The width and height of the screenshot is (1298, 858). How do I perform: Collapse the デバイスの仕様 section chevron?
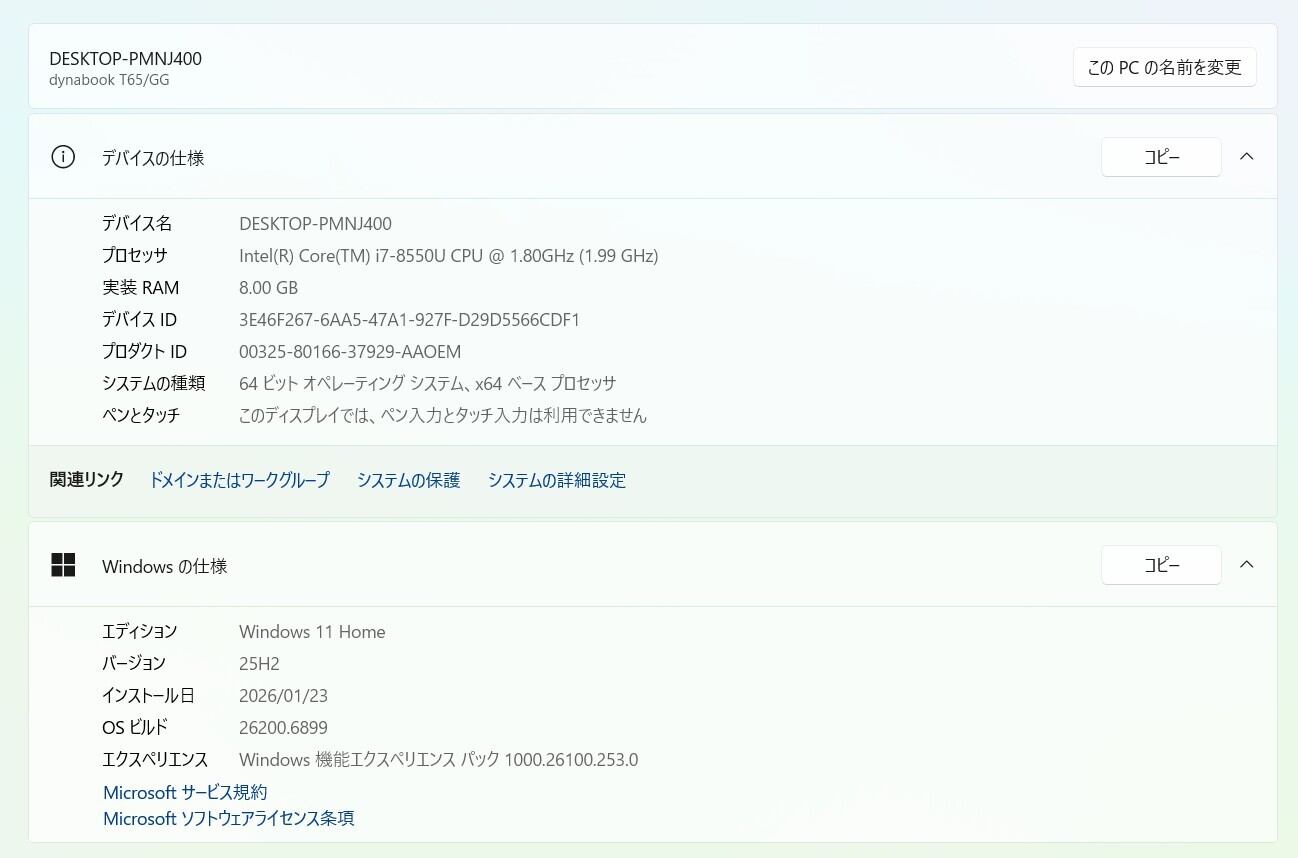(1247, 157)
